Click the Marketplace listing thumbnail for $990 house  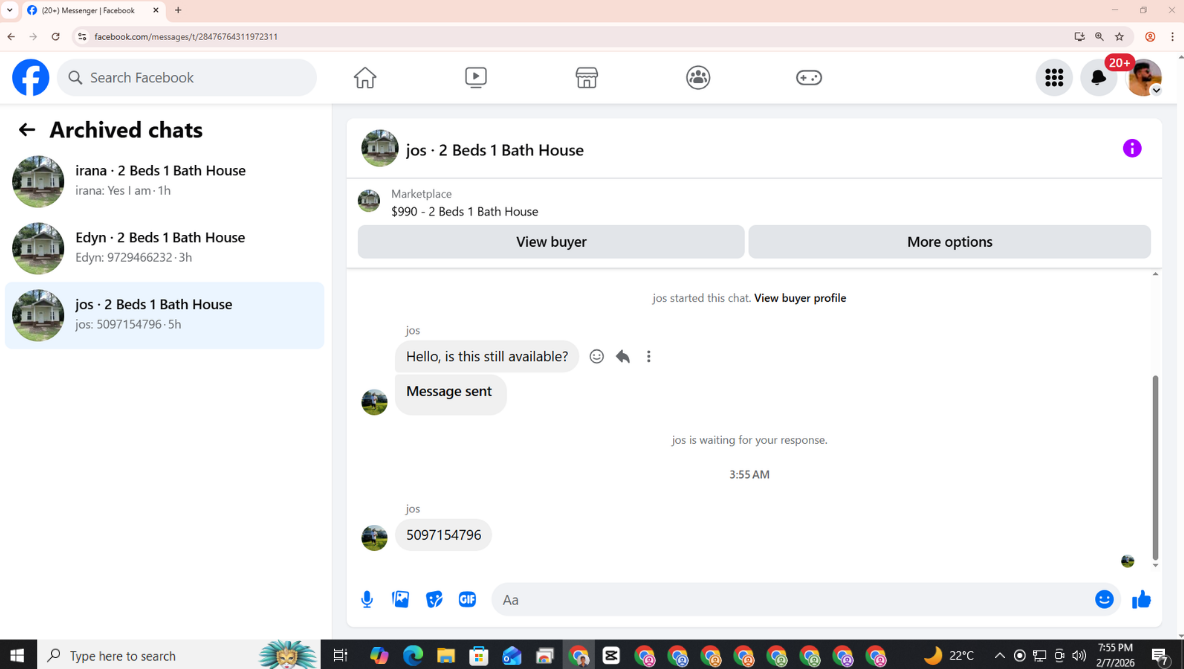[368, 202]
